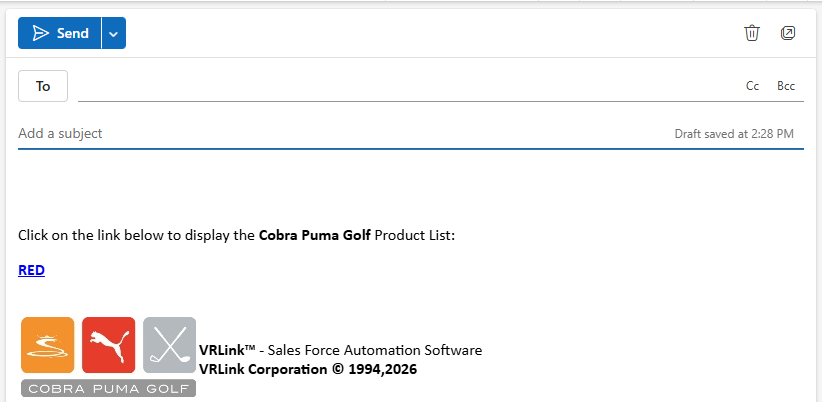Click the COBRA PUMA GOLF banner label
This screenshot has width=822, height=402.
tap(109, 389)
